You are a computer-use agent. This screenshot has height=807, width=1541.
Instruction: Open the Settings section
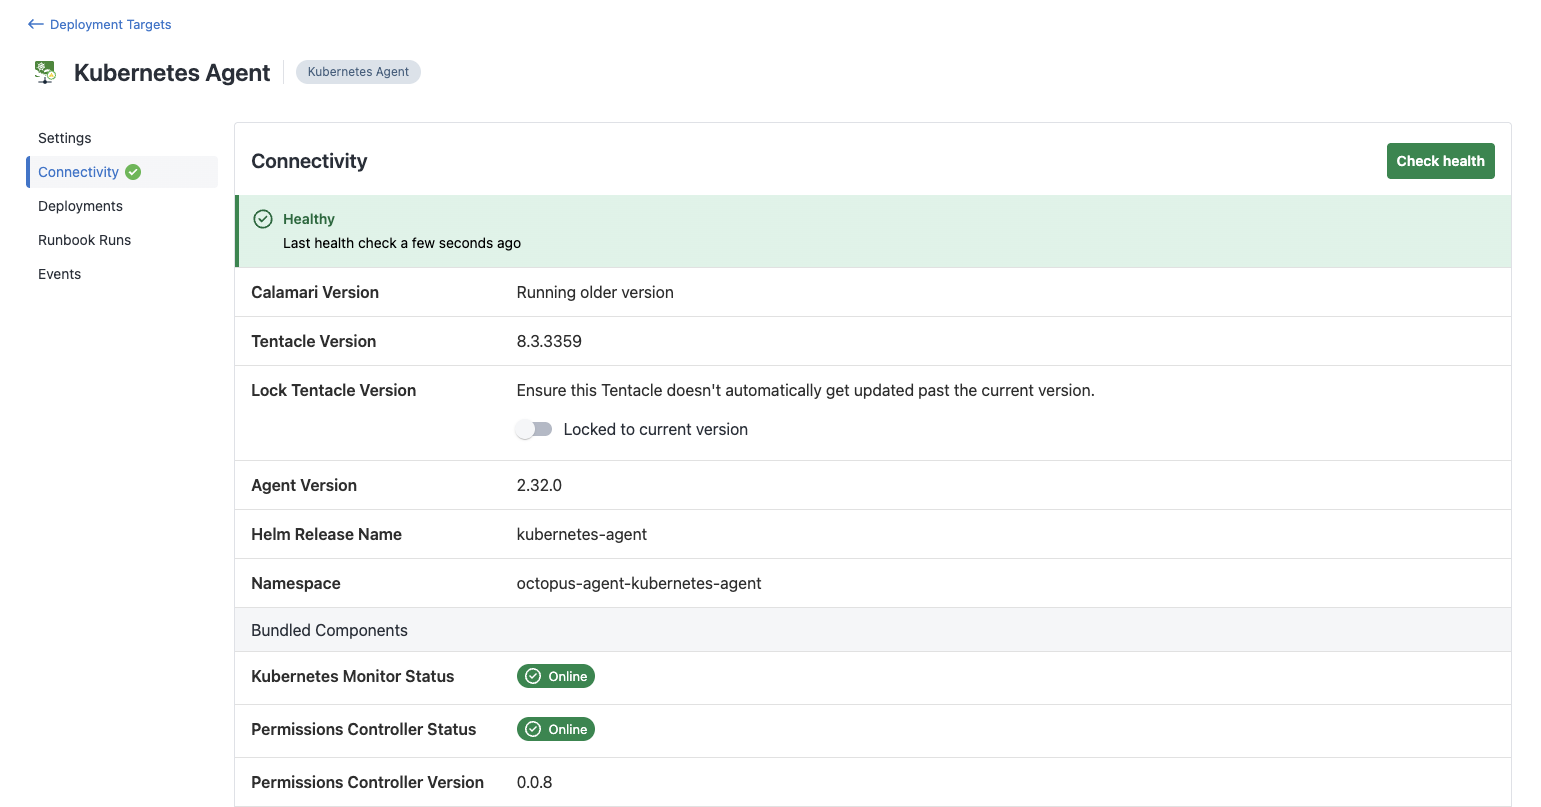coord(64,137)
